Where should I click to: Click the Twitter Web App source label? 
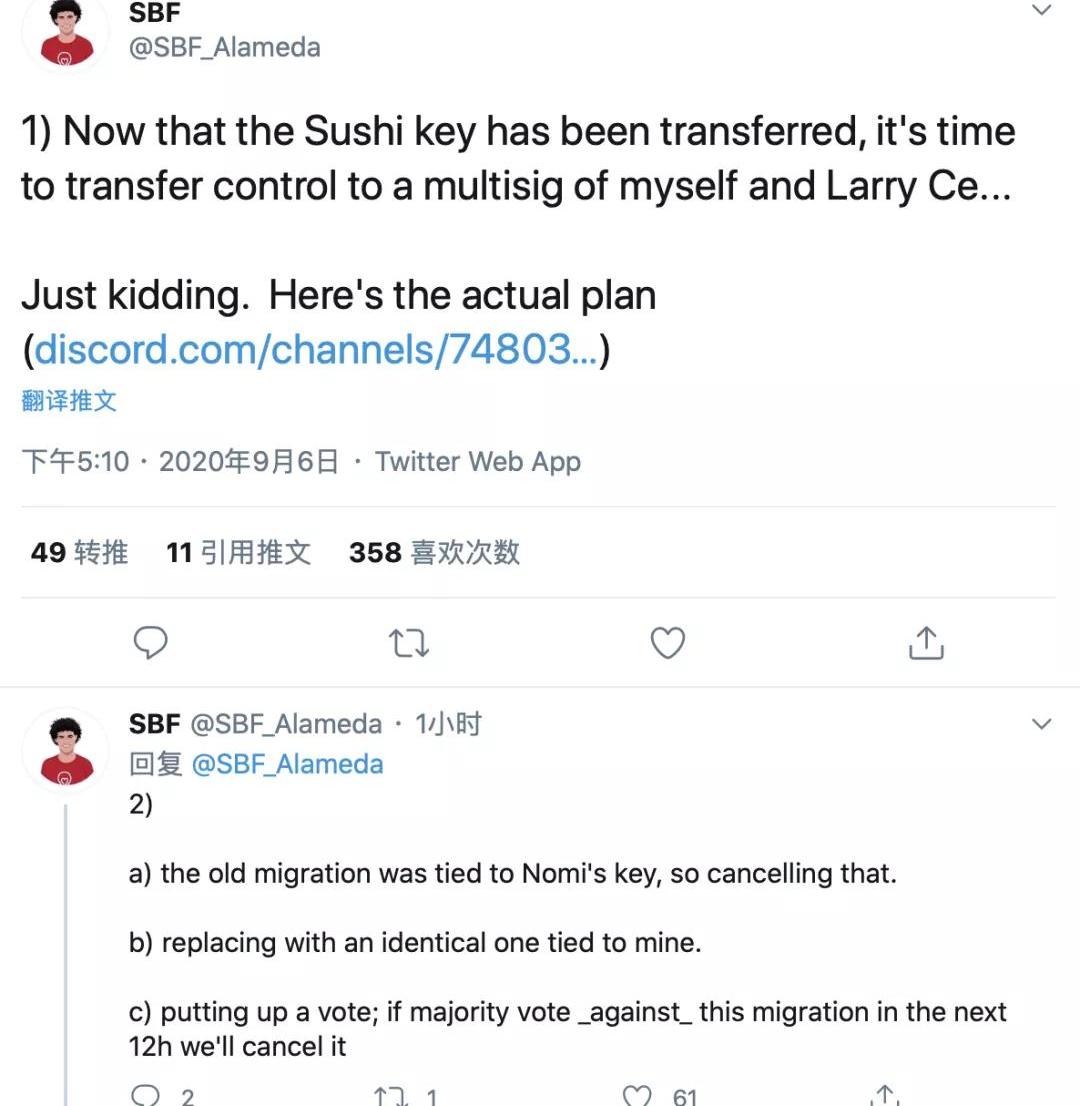coord(478,462)
